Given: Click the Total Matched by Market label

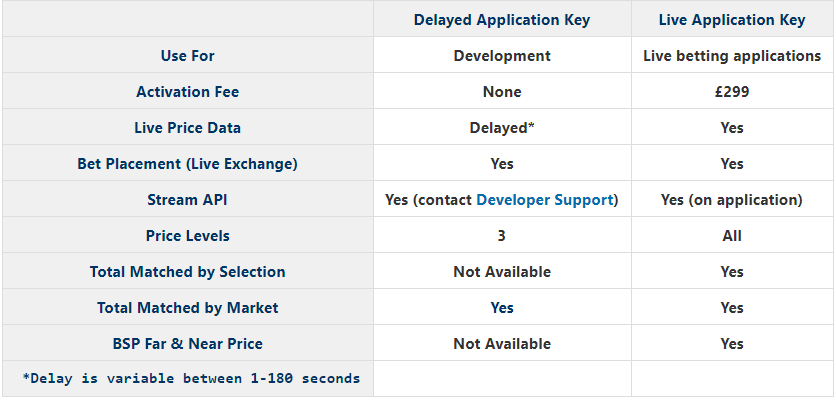Looking at the screenshot, I should [188, 308].
